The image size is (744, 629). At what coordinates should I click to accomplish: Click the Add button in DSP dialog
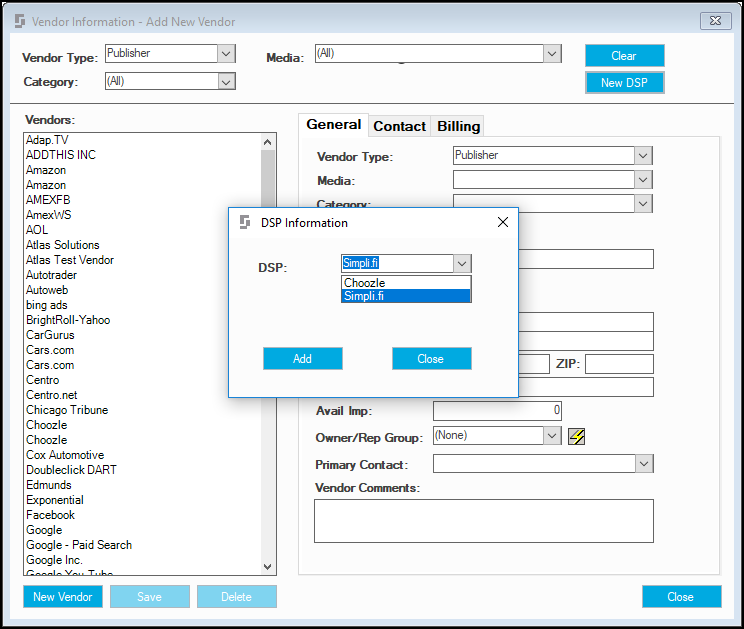[x=303, y=359]
